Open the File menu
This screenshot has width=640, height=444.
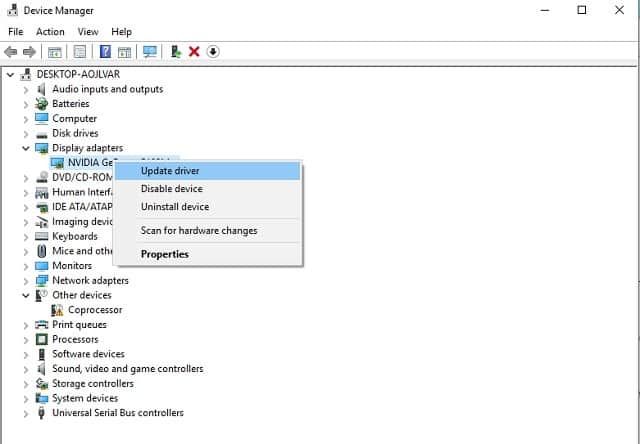[16, 32]
